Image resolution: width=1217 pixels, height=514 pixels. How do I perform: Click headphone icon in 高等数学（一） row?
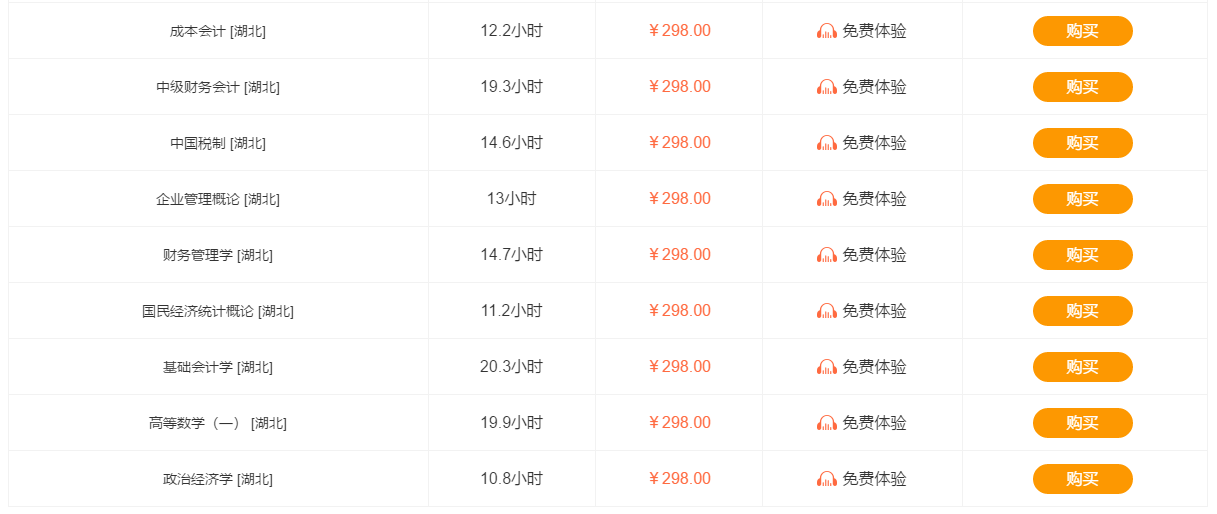pos(827,423)
